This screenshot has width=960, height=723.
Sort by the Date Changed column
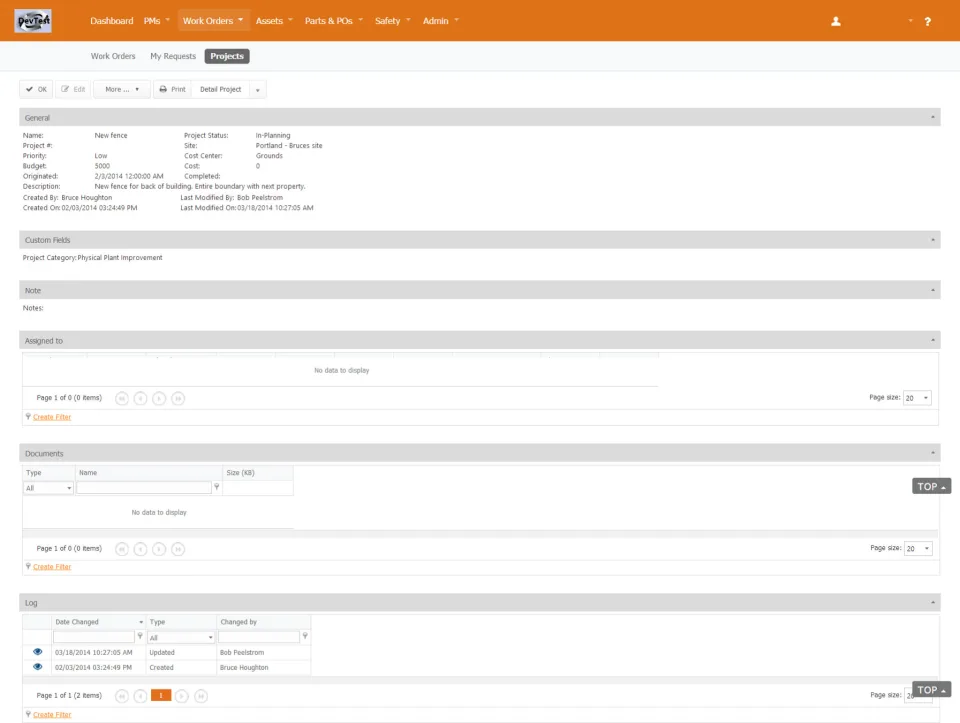pos(99,622)
